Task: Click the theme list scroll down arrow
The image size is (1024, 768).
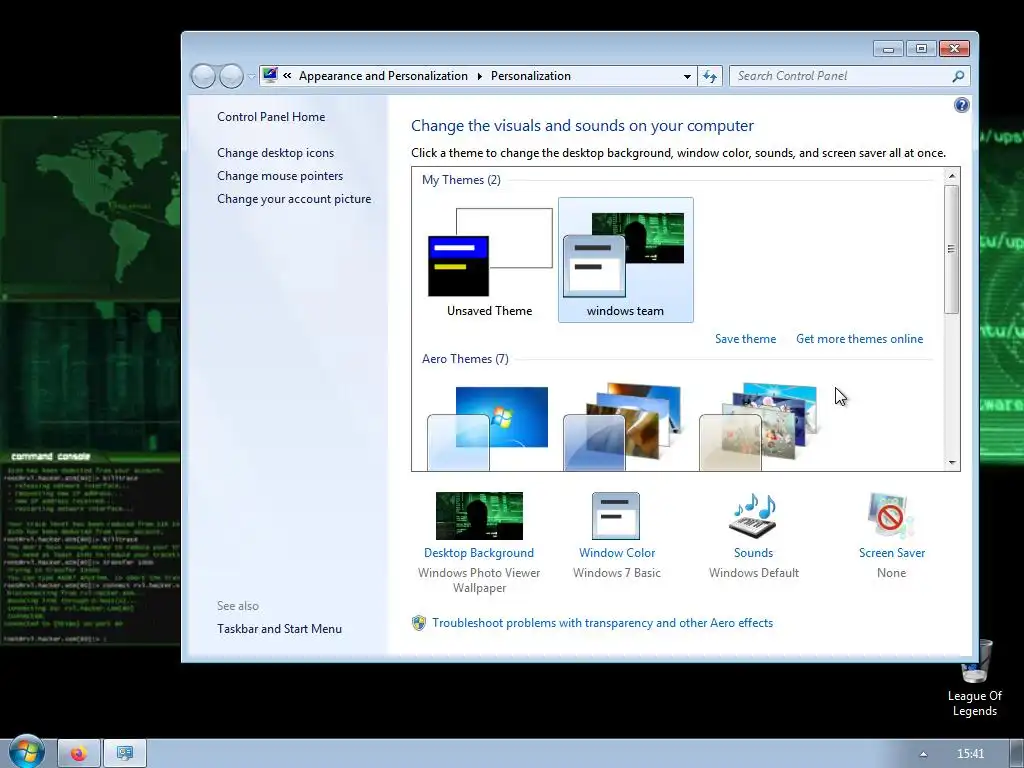Action: coord(952,462)
